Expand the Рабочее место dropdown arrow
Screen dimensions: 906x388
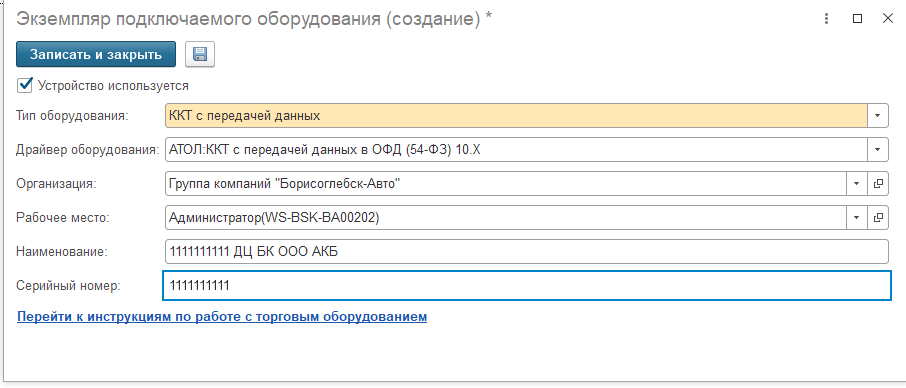pos(857,218)
